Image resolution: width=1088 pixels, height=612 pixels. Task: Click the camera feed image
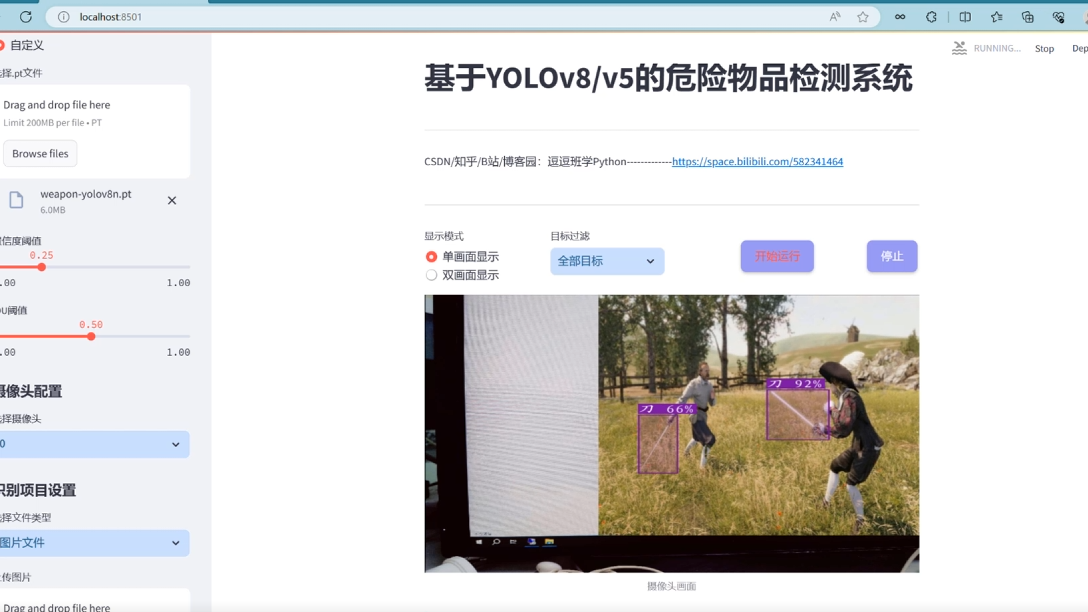click(672, 434)
